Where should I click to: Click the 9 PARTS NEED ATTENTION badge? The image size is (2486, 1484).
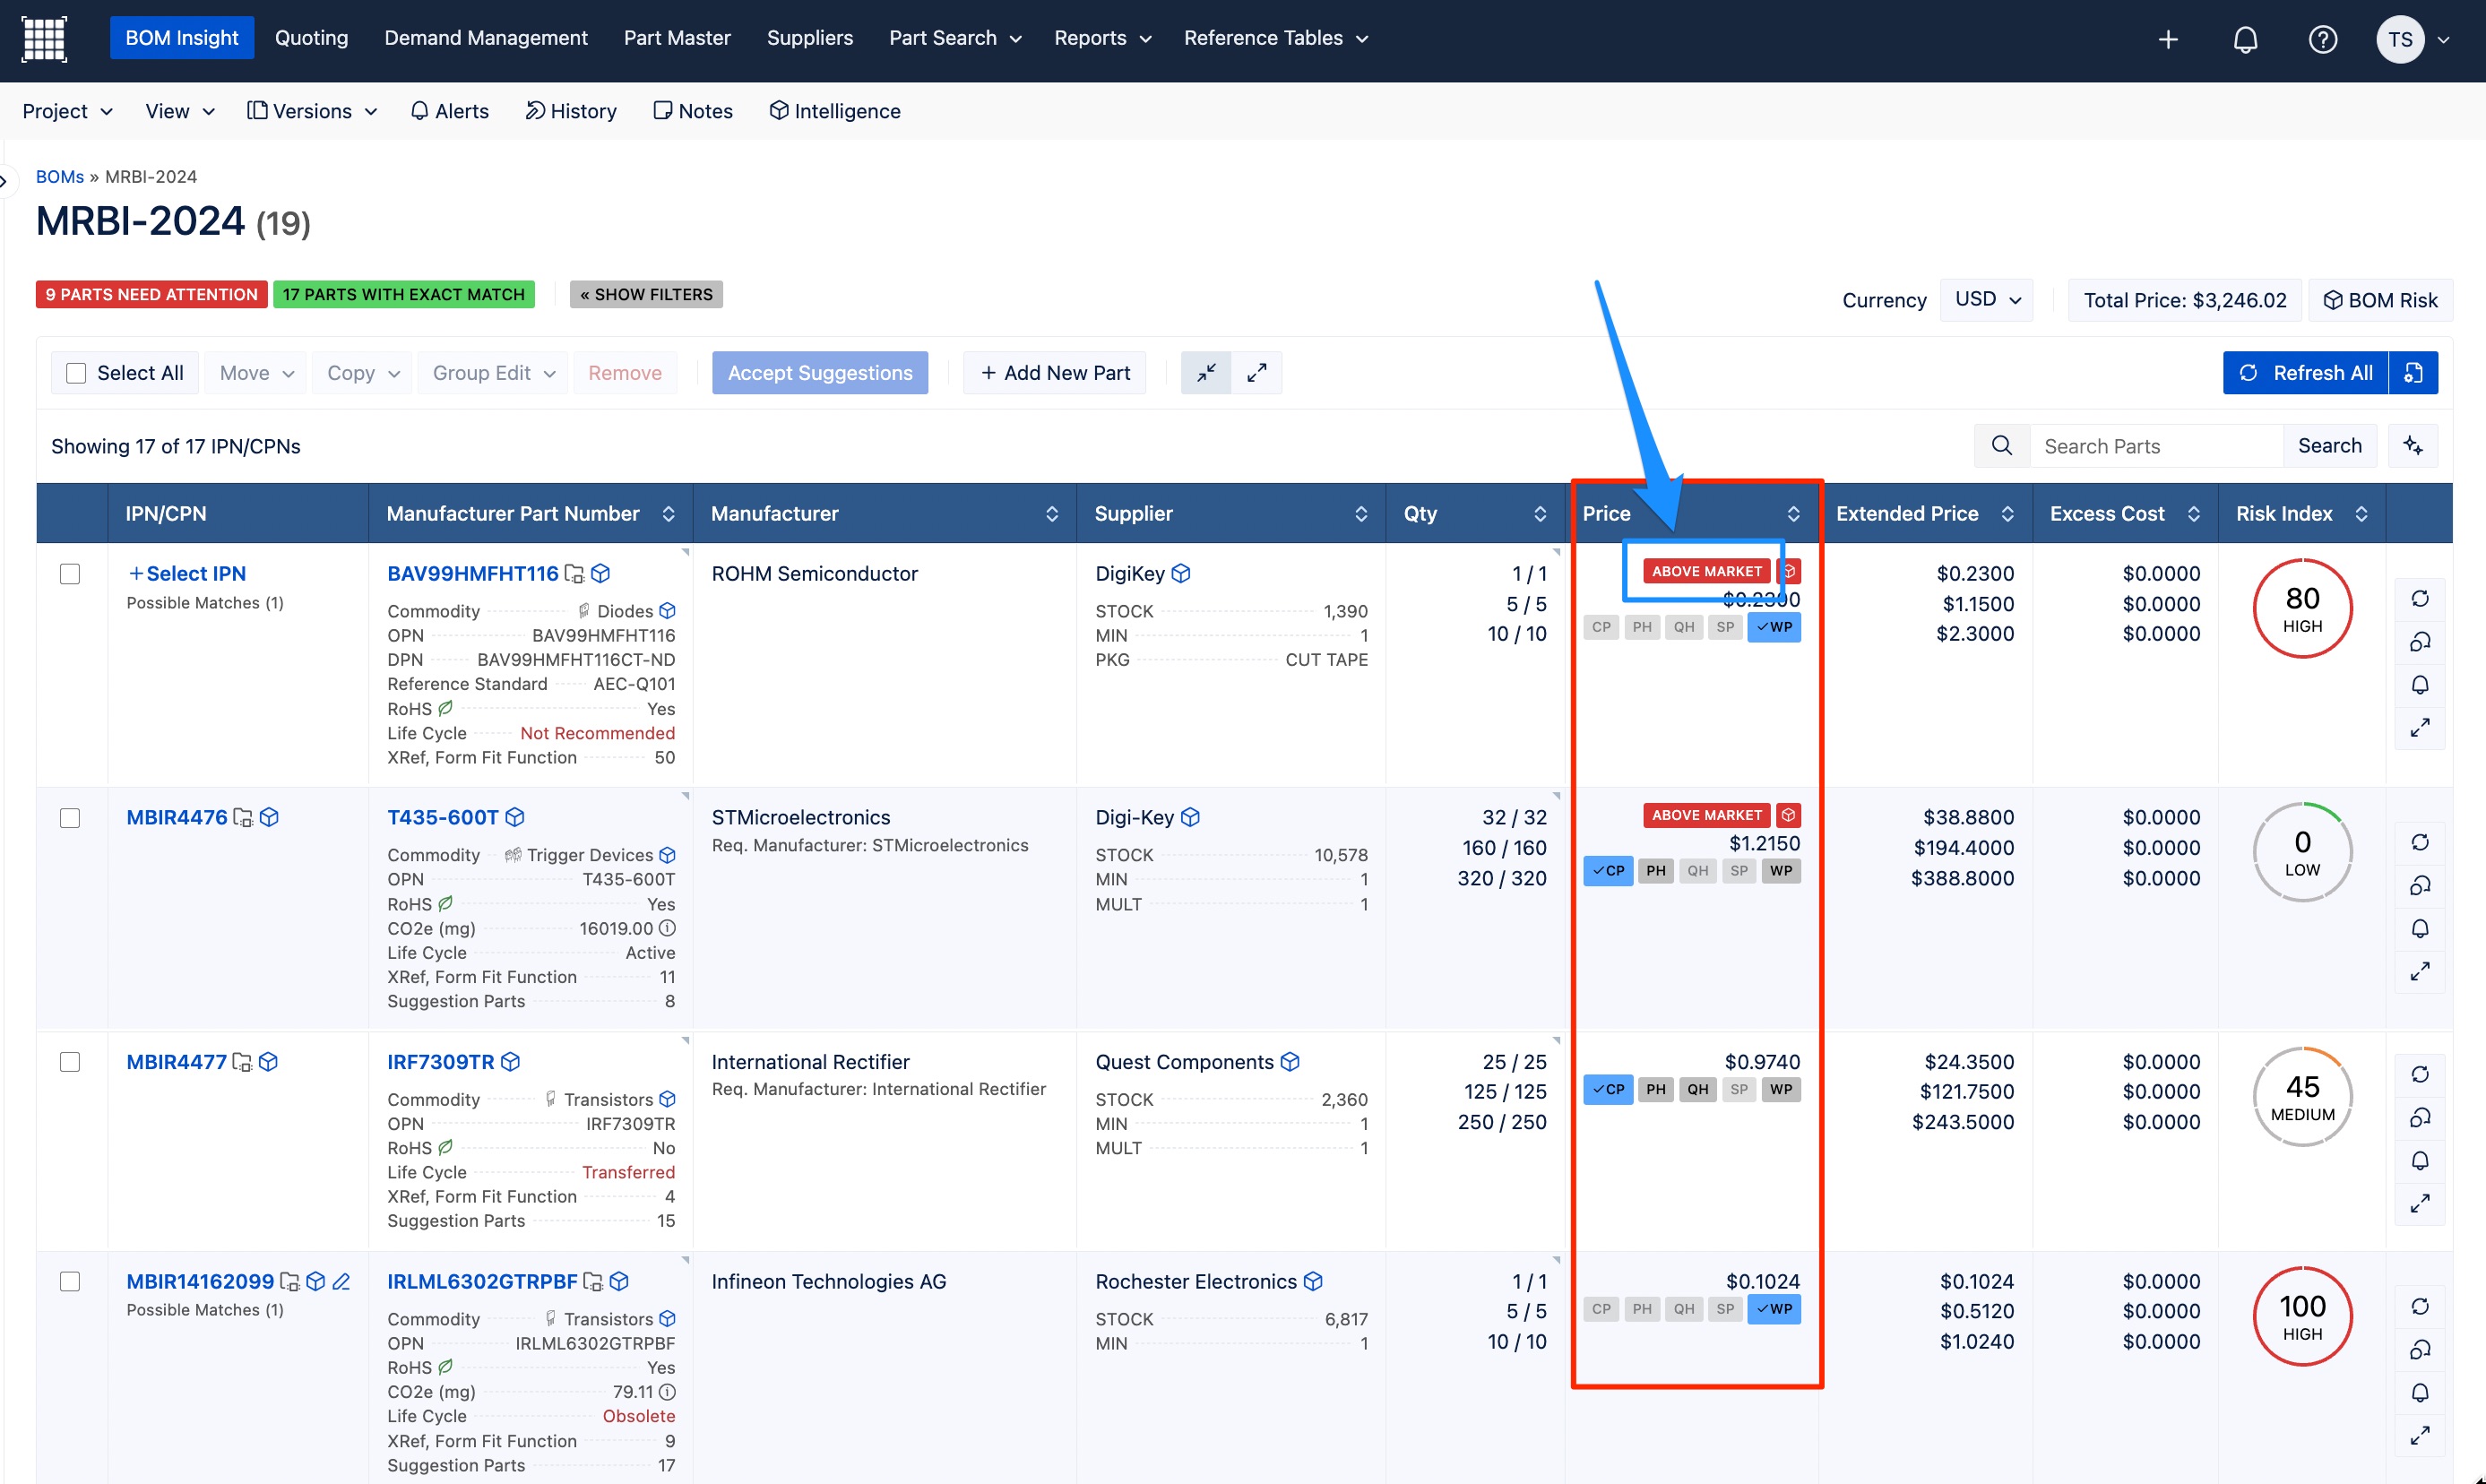[x=152, y=295]
